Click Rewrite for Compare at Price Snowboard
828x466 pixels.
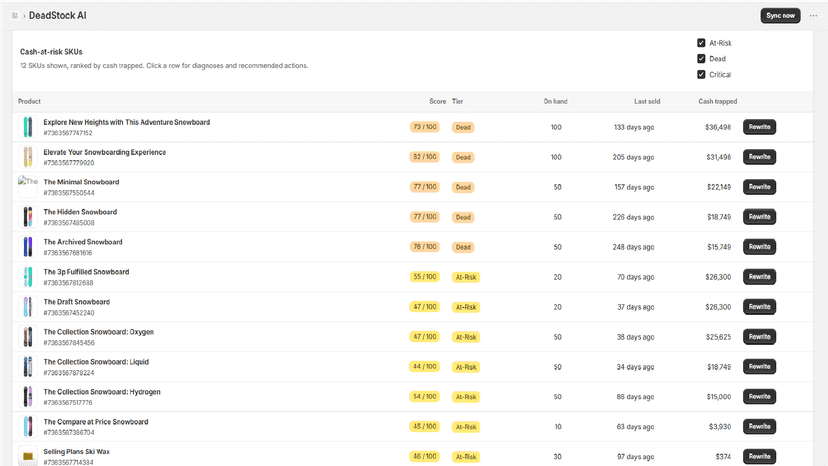(759, 426)
